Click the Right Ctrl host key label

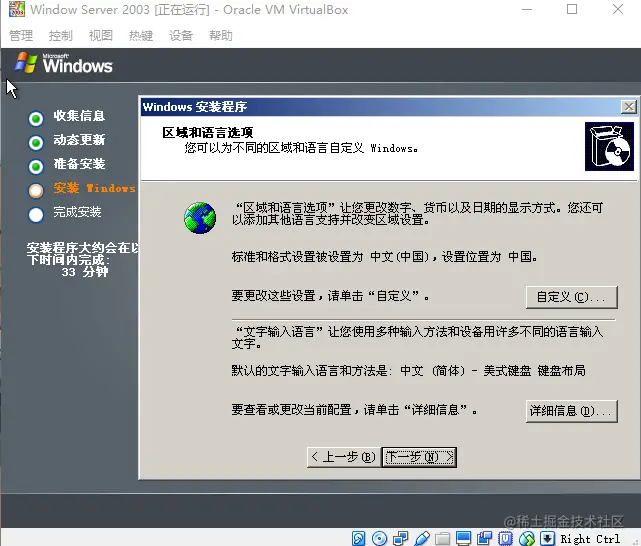[590, 539]
